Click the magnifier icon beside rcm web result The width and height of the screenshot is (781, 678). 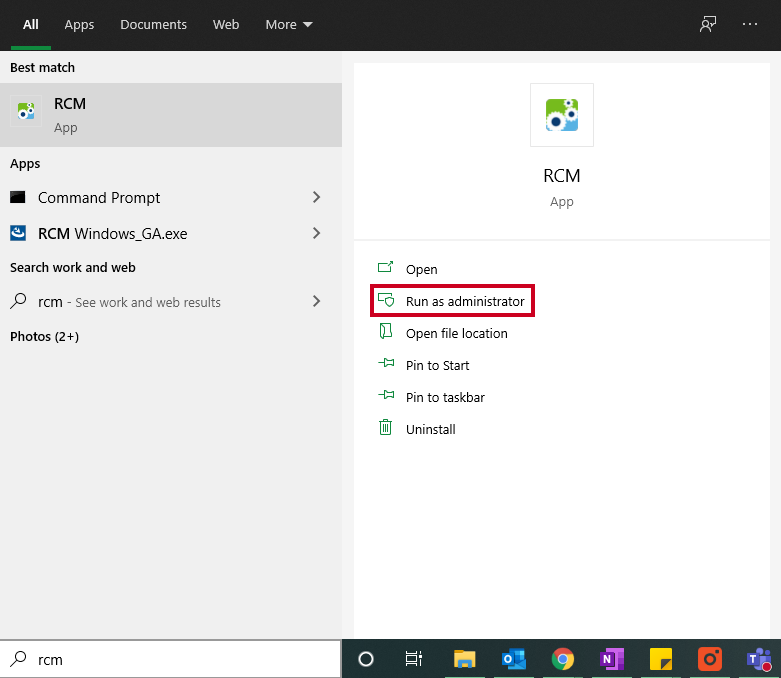(x=18, y=301)
